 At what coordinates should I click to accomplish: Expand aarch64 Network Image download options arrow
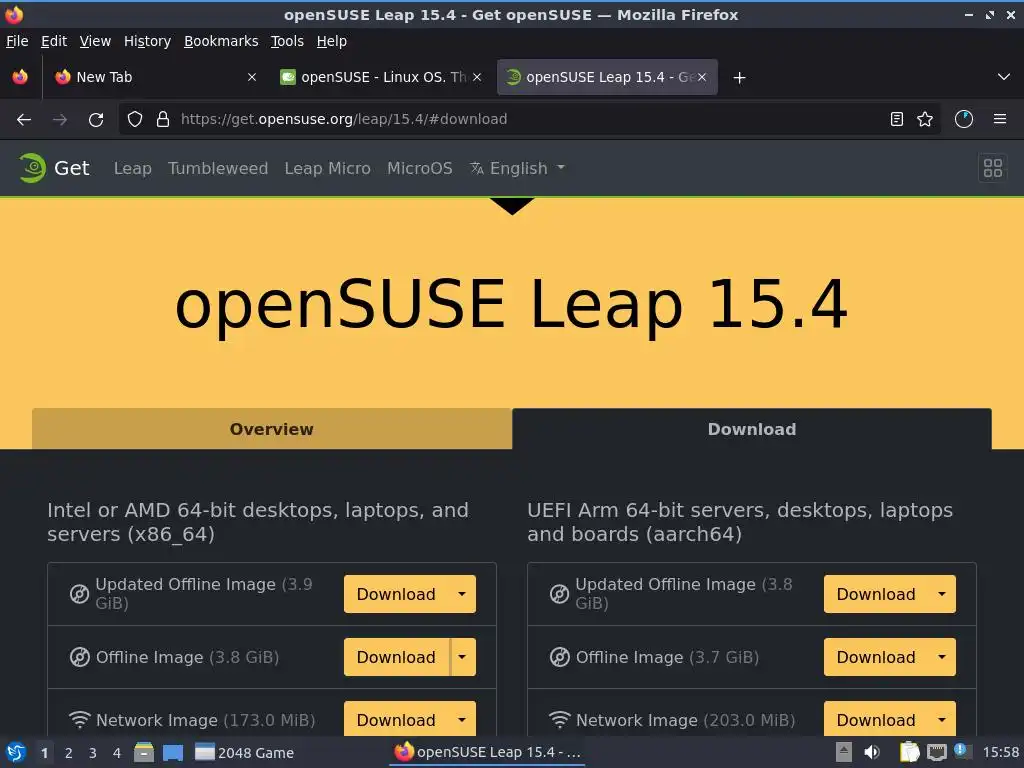[x=942, y=720]
